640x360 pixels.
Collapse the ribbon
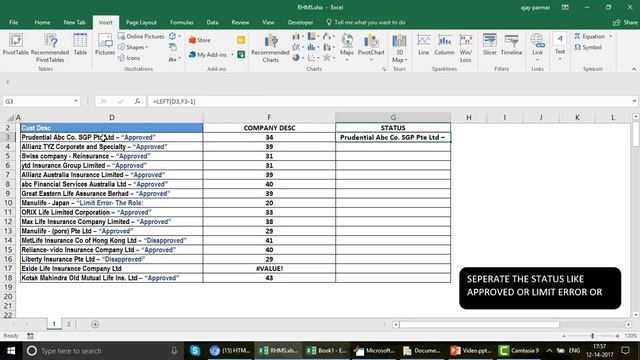click(634, 69)
